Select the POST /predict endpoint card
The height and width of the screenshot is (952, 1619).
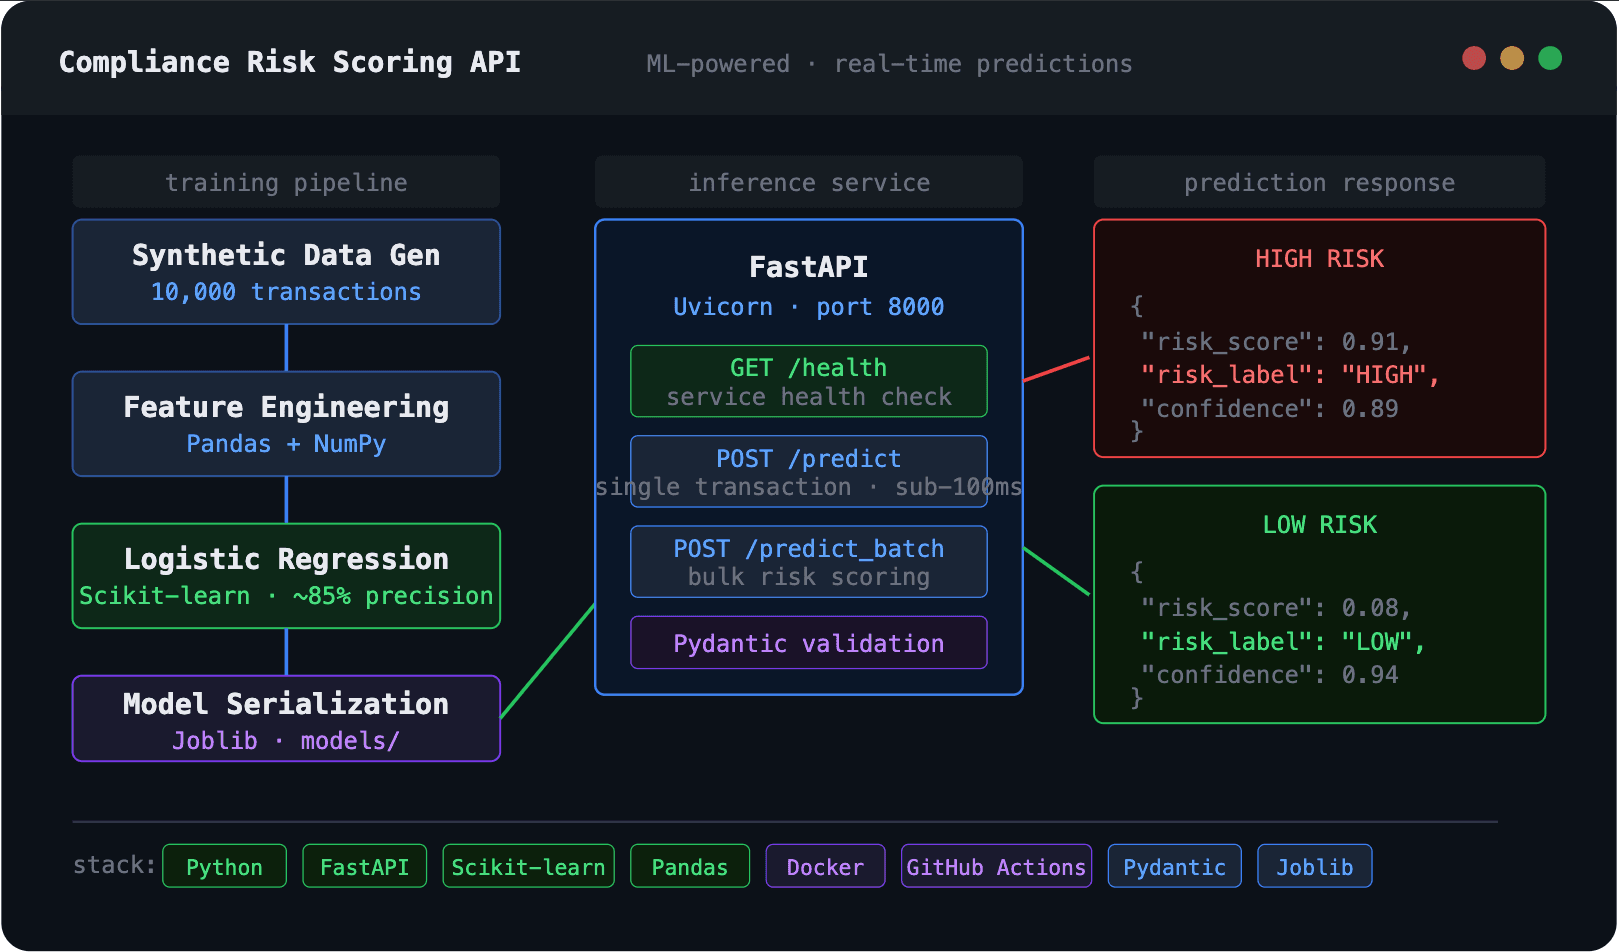[808, 471]
